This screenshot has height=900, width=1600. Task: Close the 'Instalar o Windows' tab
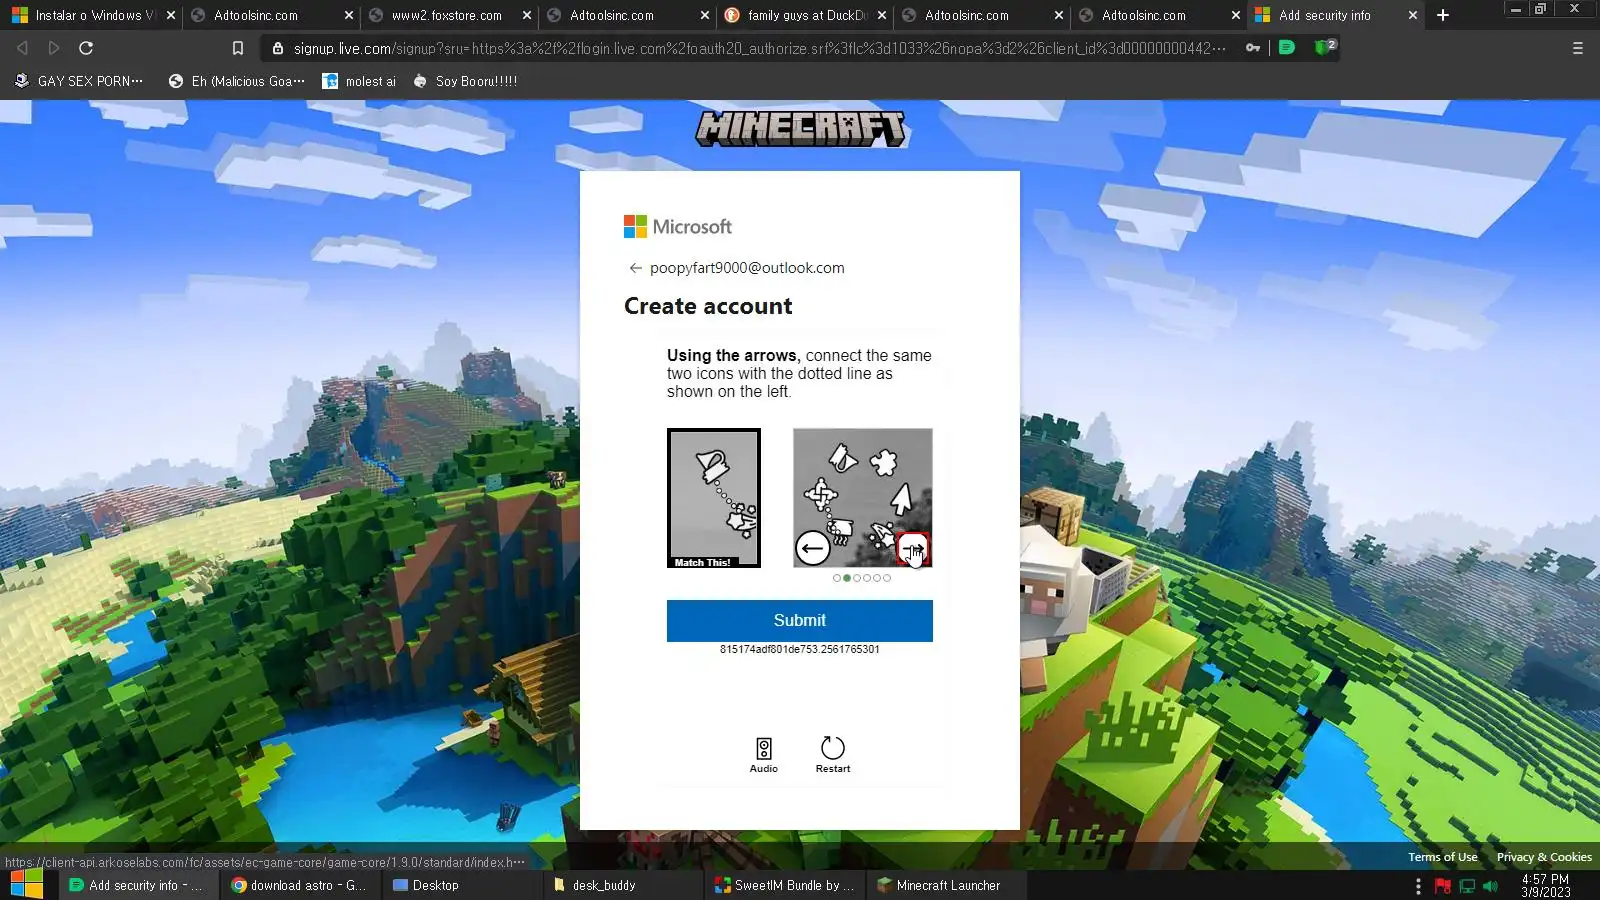click(171, 15)
